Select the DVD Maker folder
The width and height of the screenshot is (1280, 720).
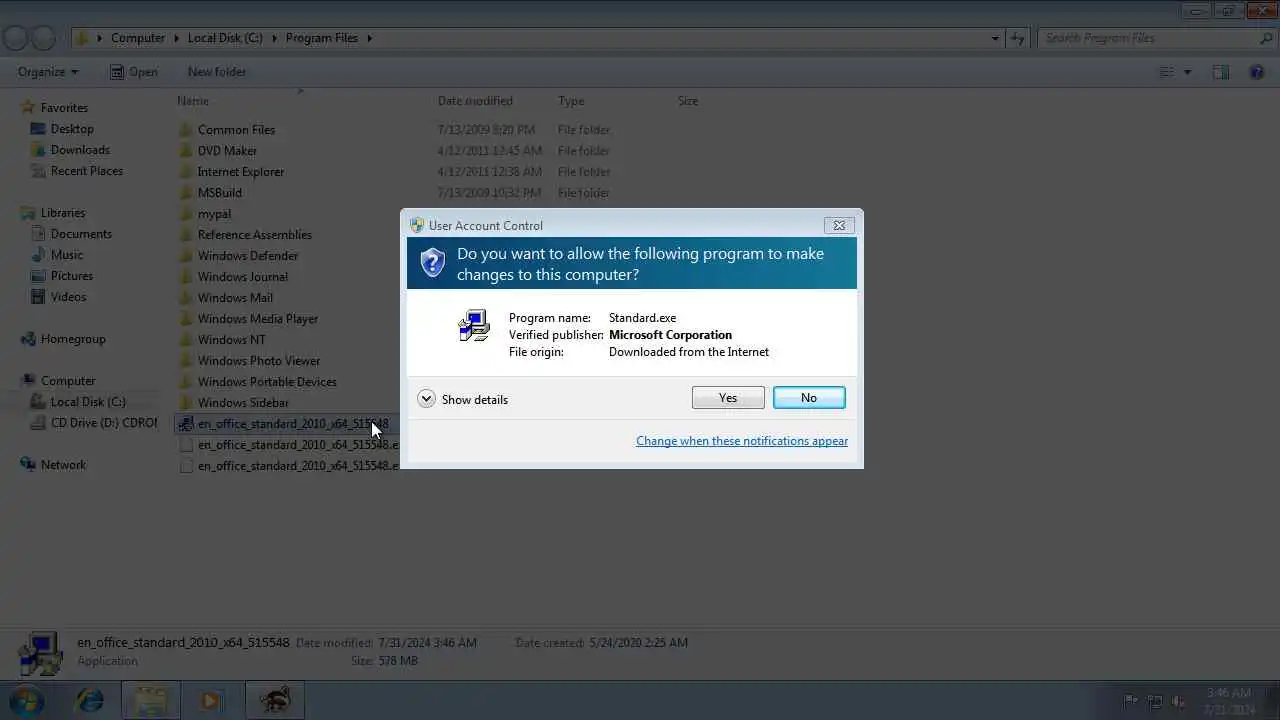click(227, 151)
